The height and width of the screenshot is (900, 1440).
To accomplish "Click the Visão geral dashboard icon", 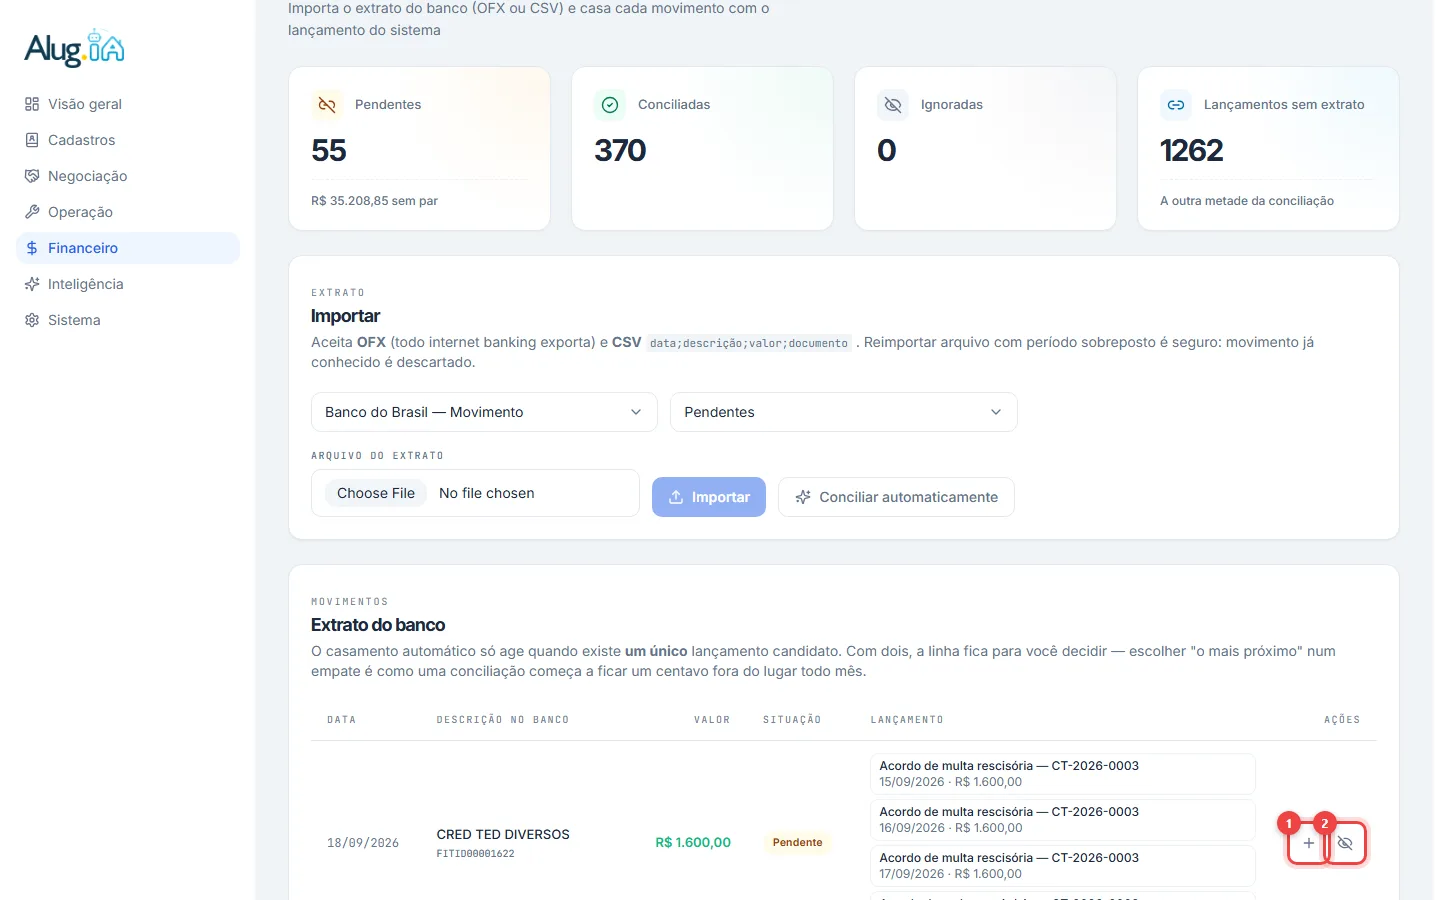I will (x=32, y=104).
